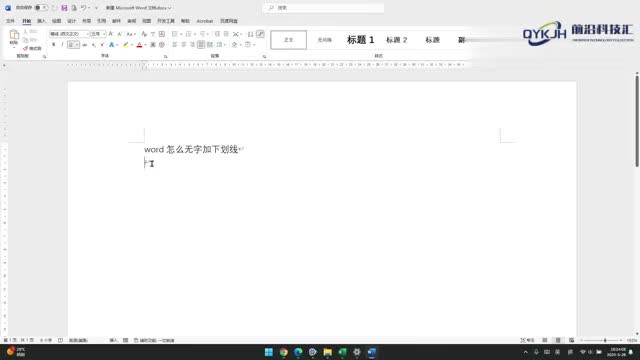Viewport: 640px width, 360px height.
Task: Toggle Strikethrough formatting
Action: pyautogui.click(x=84, y=44)
